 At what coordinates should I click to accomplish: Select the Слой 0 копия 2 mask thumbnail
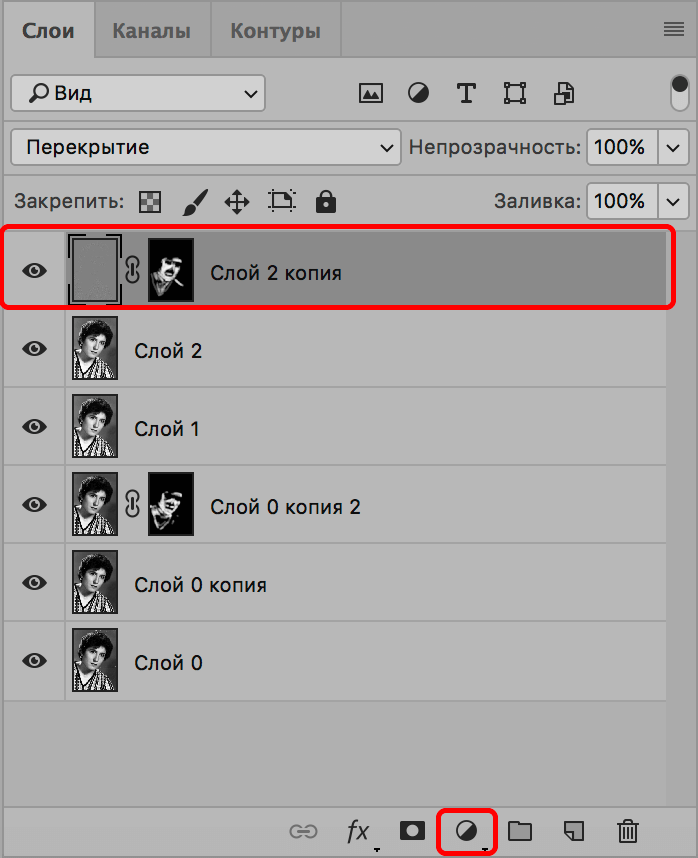tap(171, 505)
